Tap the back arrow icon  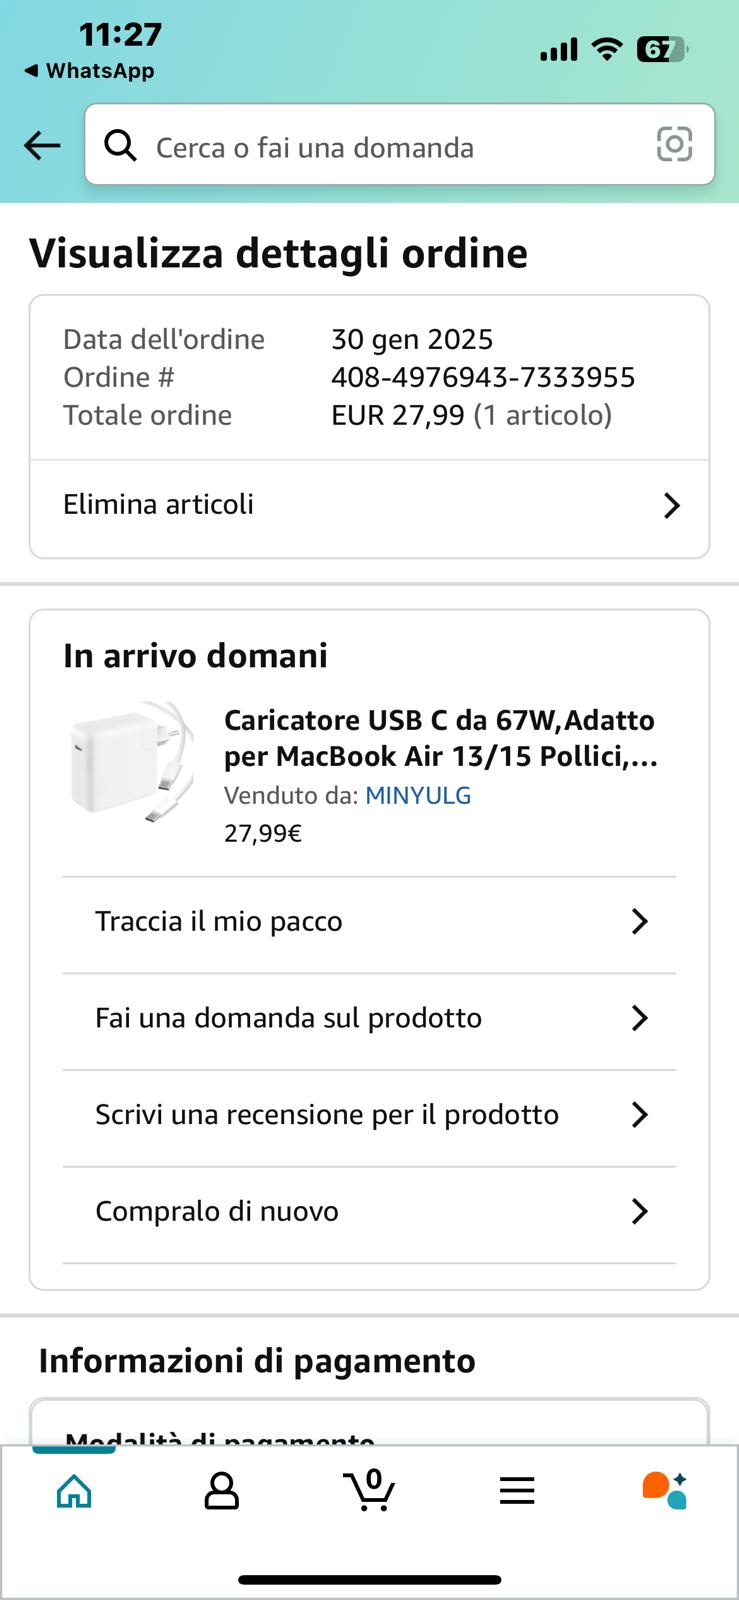coord(42,146)
